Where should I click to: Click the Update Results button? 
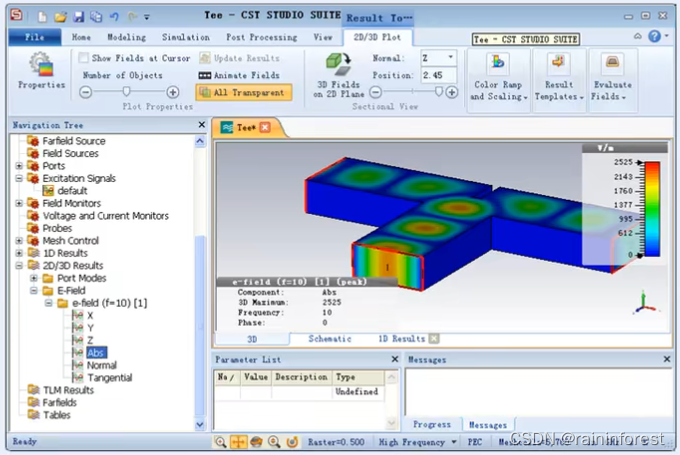click(x=239, y=58)
